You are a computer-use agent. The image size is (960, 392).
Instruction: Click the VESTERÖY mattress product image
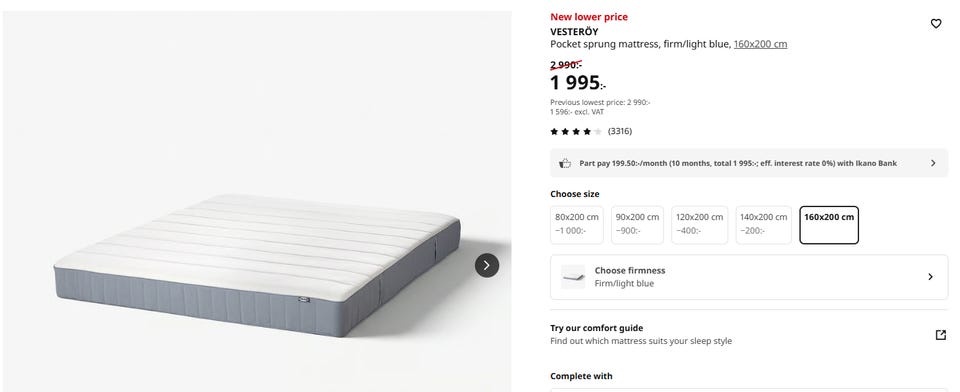(257, 265)
